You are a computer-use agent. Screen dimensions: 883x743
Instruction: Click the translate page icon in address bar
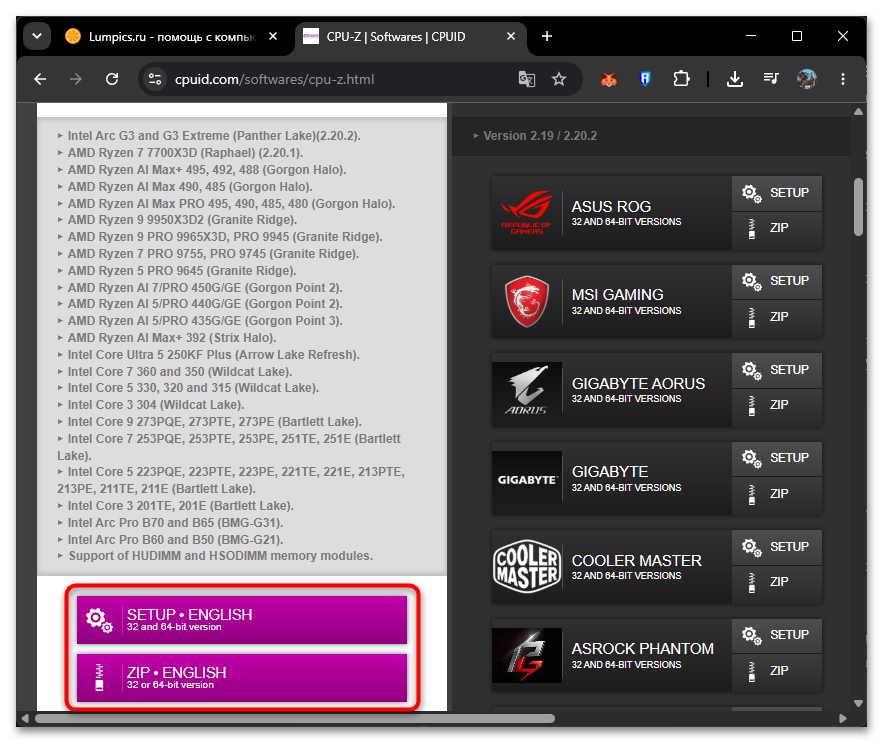point(527,79)
